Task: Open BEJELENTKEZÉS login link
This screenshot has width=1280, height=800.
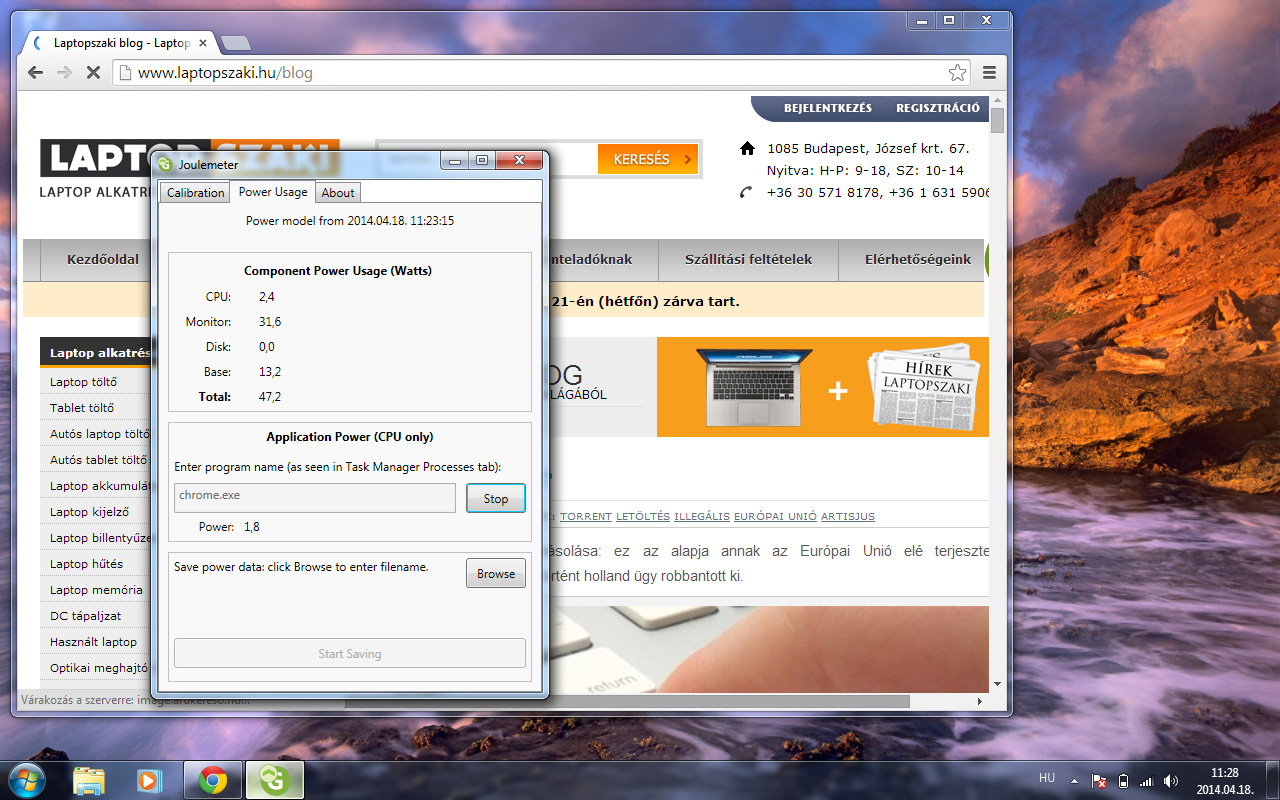Action: (827, 108)
